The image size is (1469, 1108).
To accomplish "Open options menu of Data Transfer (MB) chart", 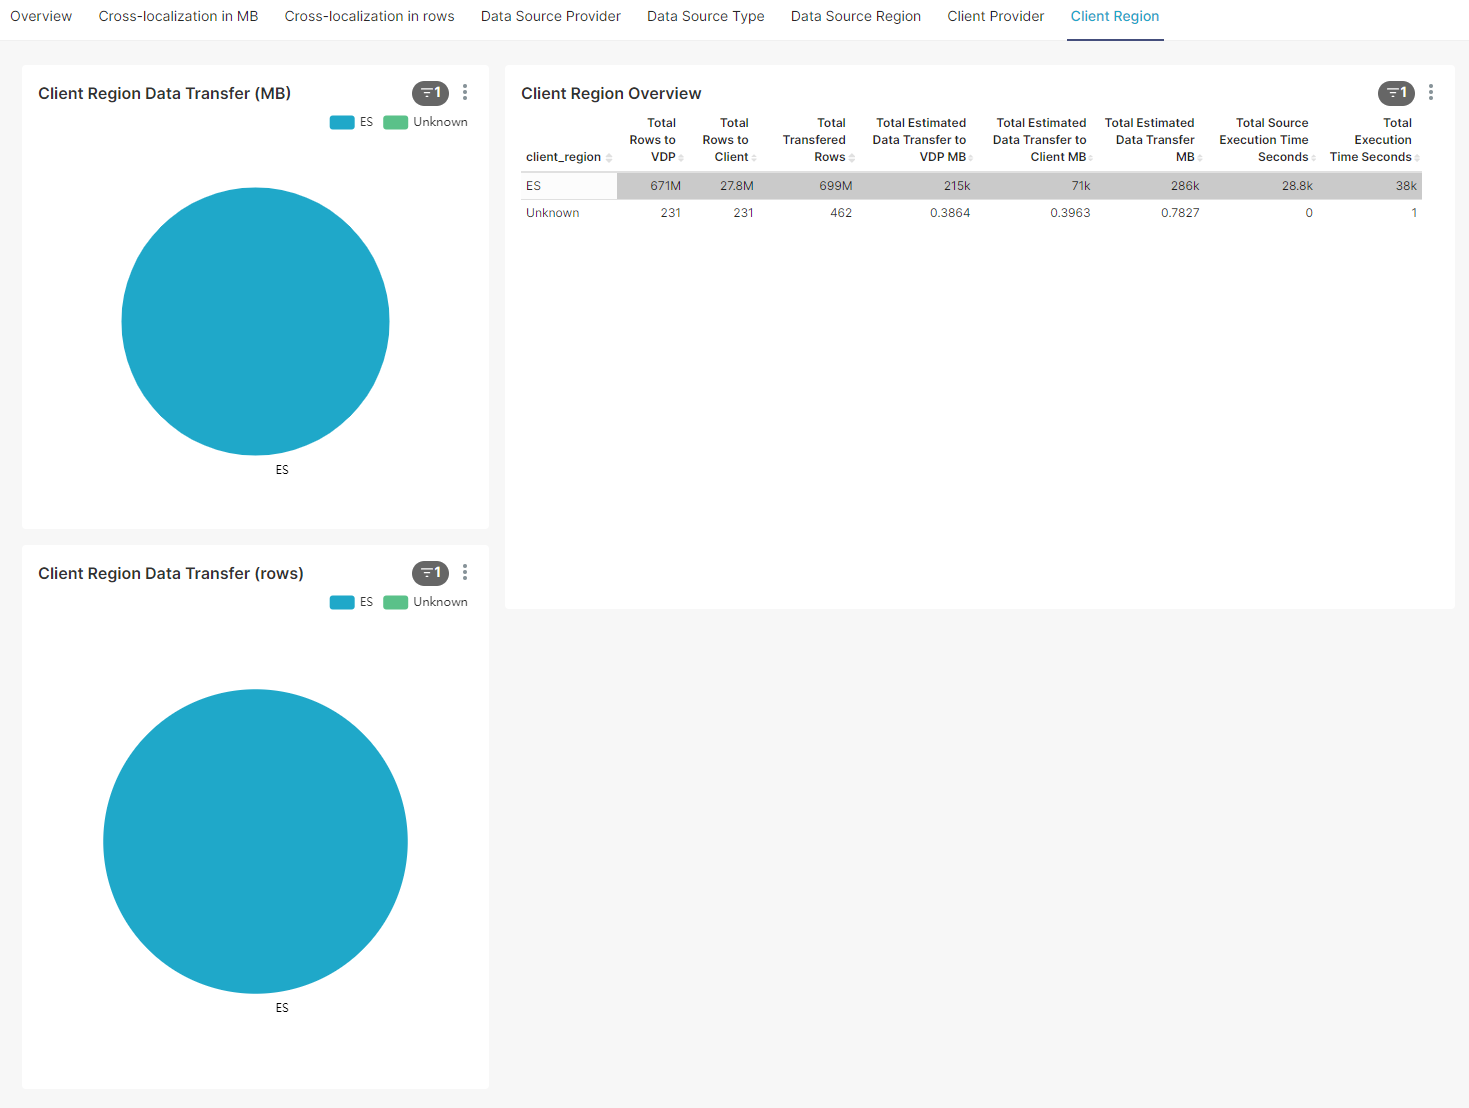I will [x=465, y=92].
